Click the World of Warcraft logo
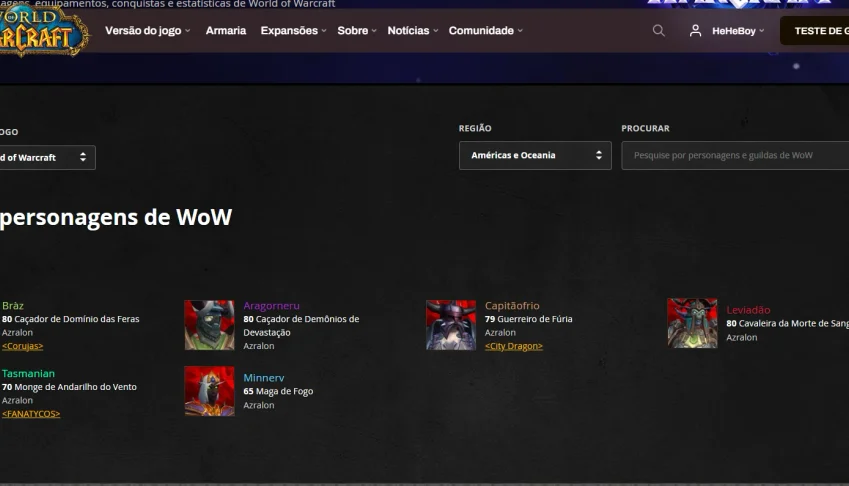849x486 pixels. pyautogui.click(x=43, y=31)
